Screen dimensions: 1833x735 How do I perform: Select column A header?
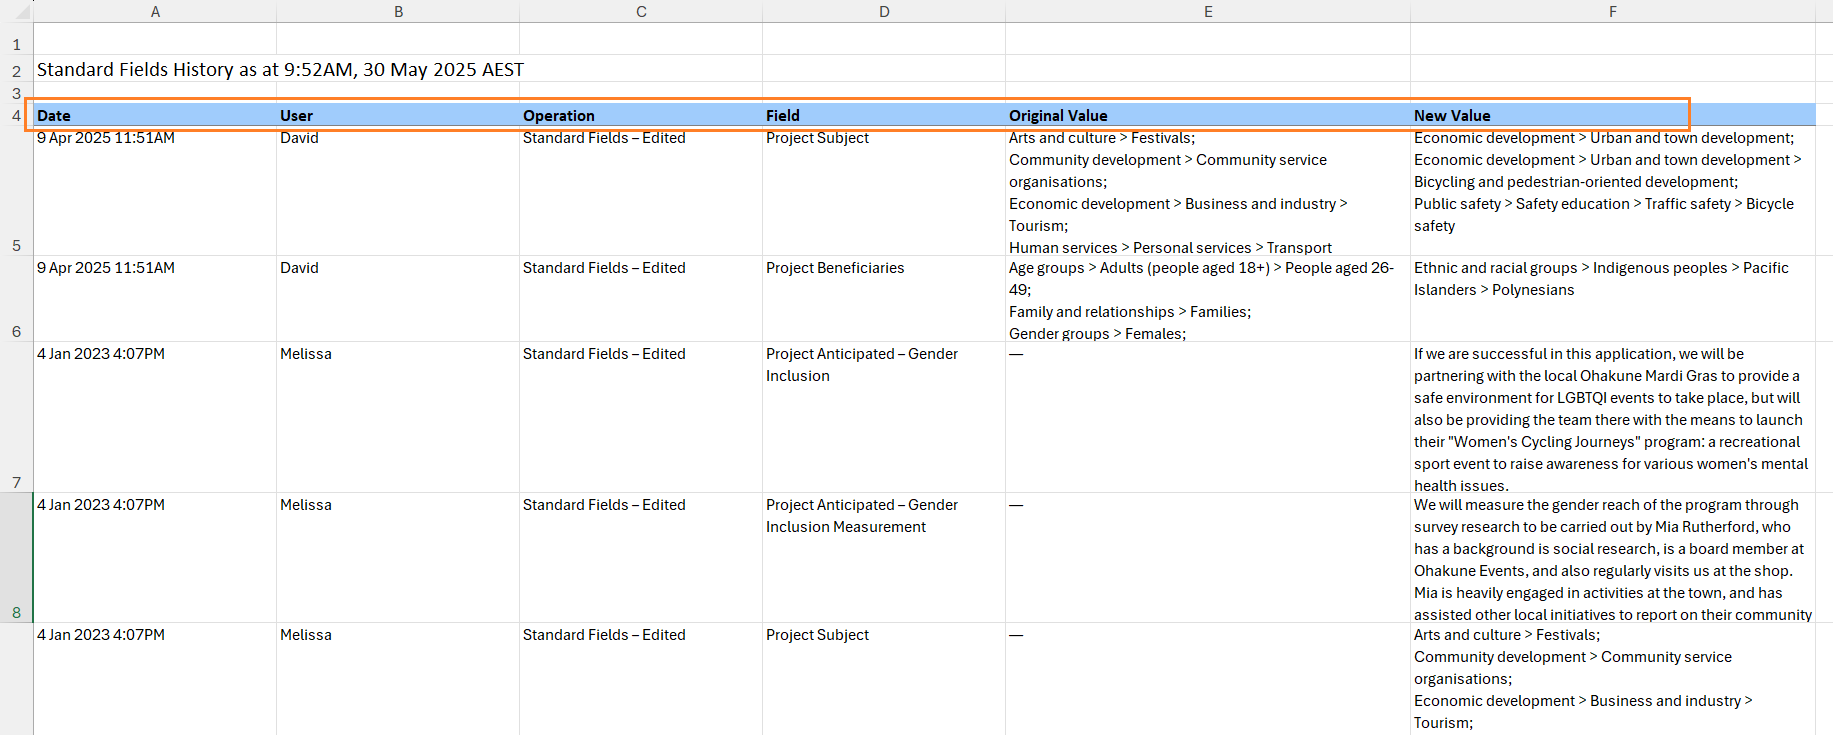[x=155, y=11]
